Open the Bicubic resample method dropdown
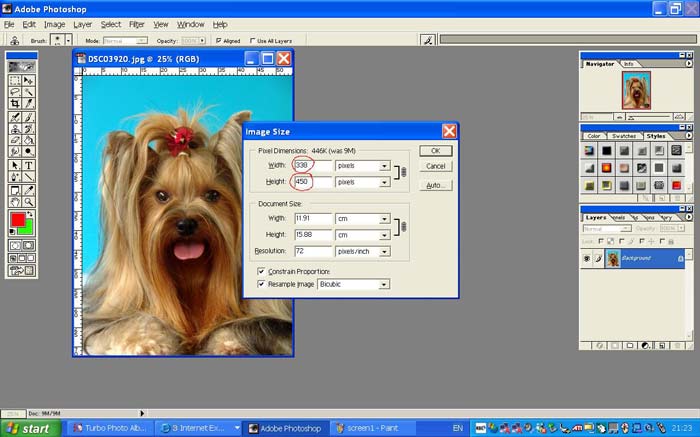Screen dimensions: 700x437 [x=384, y=284]
